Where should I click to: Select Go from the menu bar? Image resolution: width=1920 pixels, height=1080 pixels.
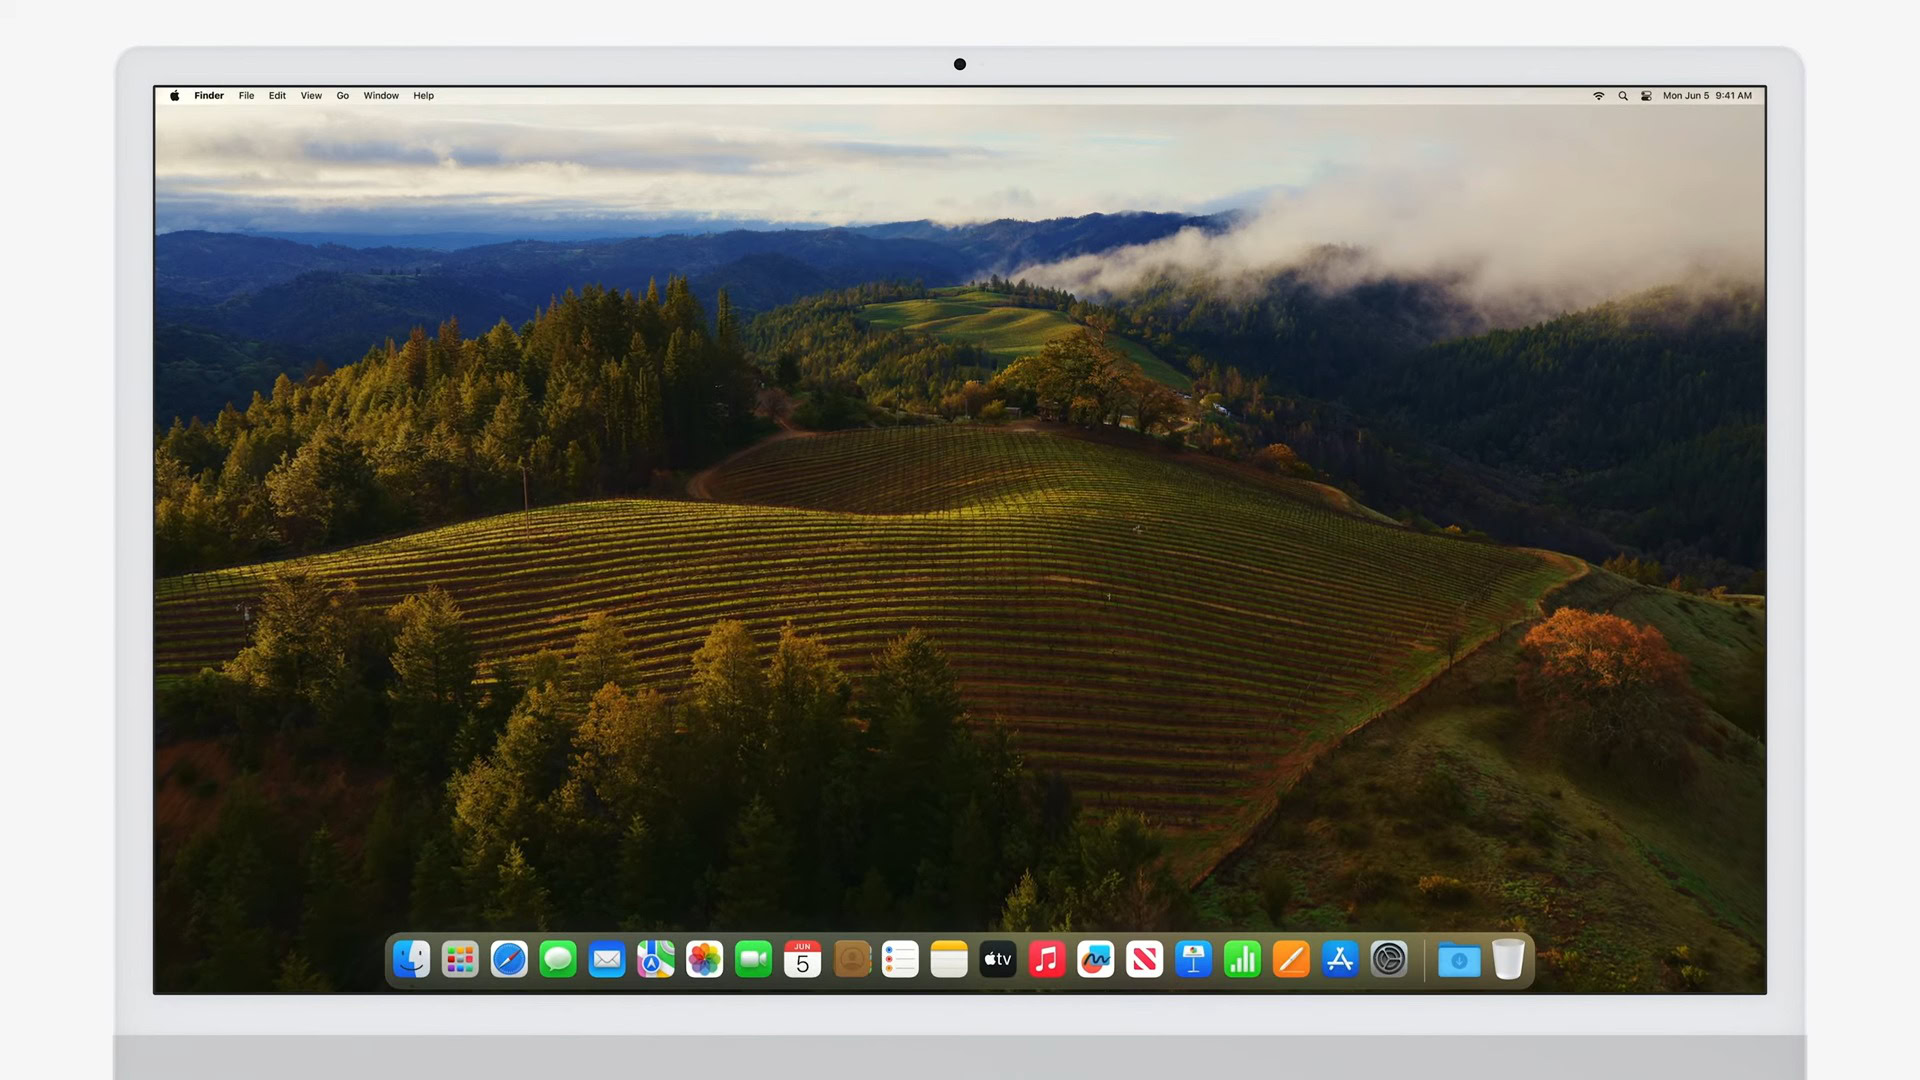(x=340, y=95)
